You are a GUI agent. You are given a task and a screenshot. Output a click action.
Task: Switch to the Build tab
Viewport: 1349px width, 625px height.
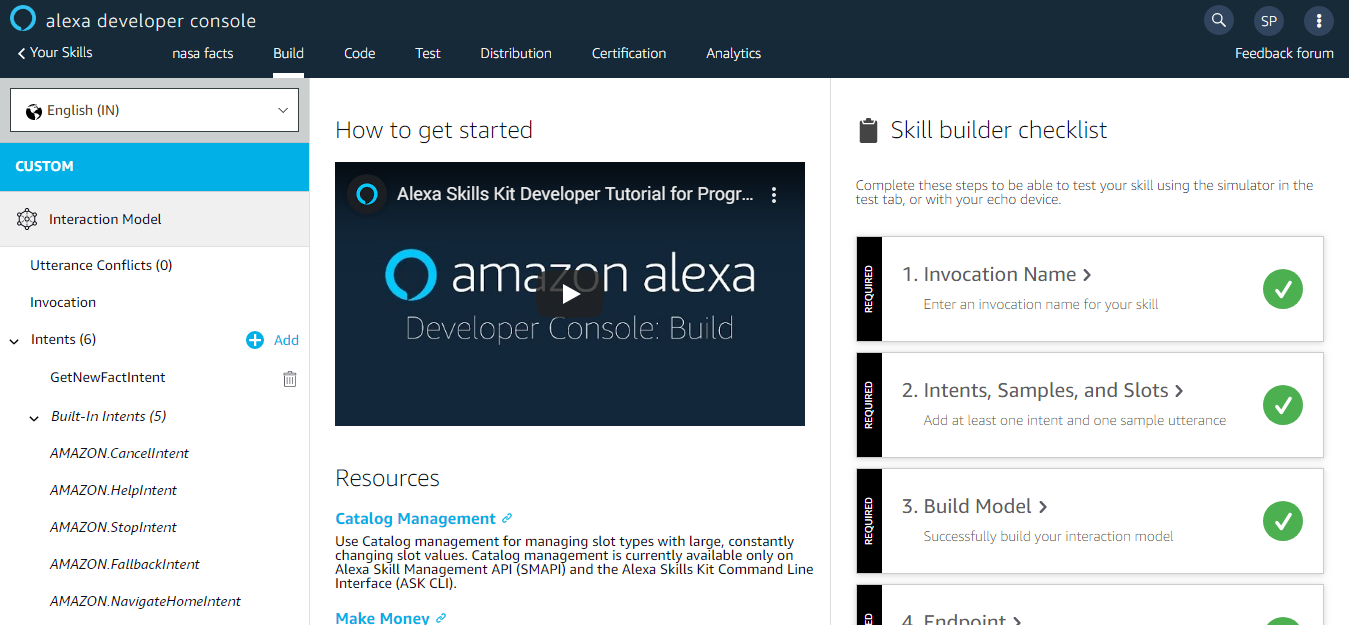(288, 53)
